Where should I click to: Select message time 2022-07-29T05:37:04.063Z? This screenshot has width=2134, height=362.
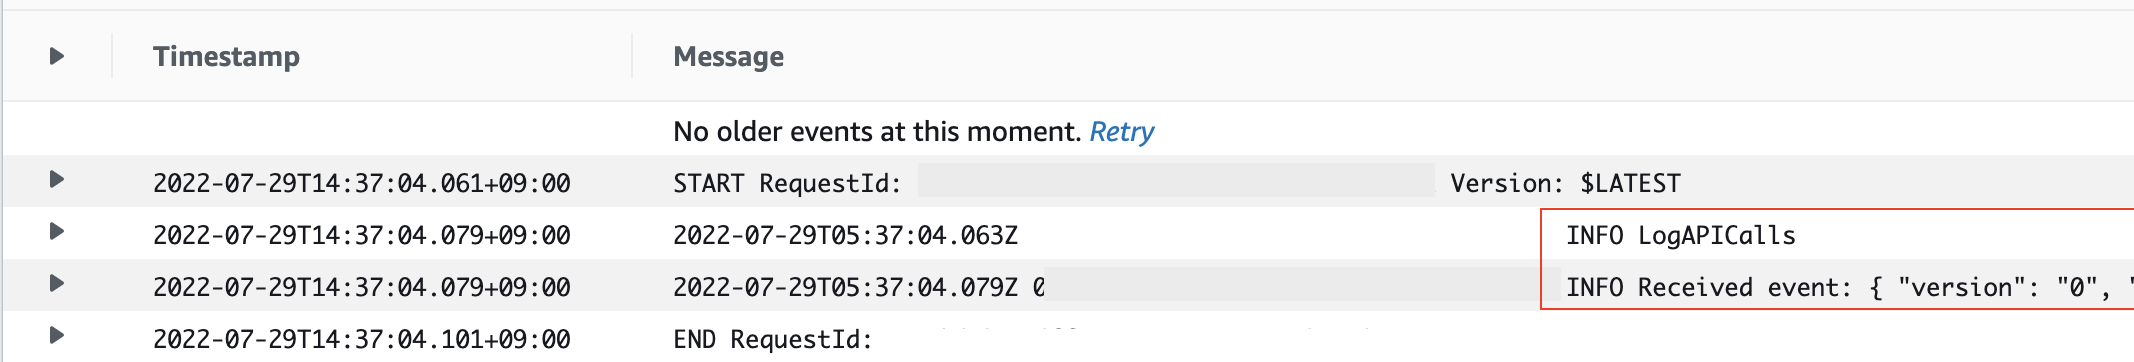tap(845, 236)
